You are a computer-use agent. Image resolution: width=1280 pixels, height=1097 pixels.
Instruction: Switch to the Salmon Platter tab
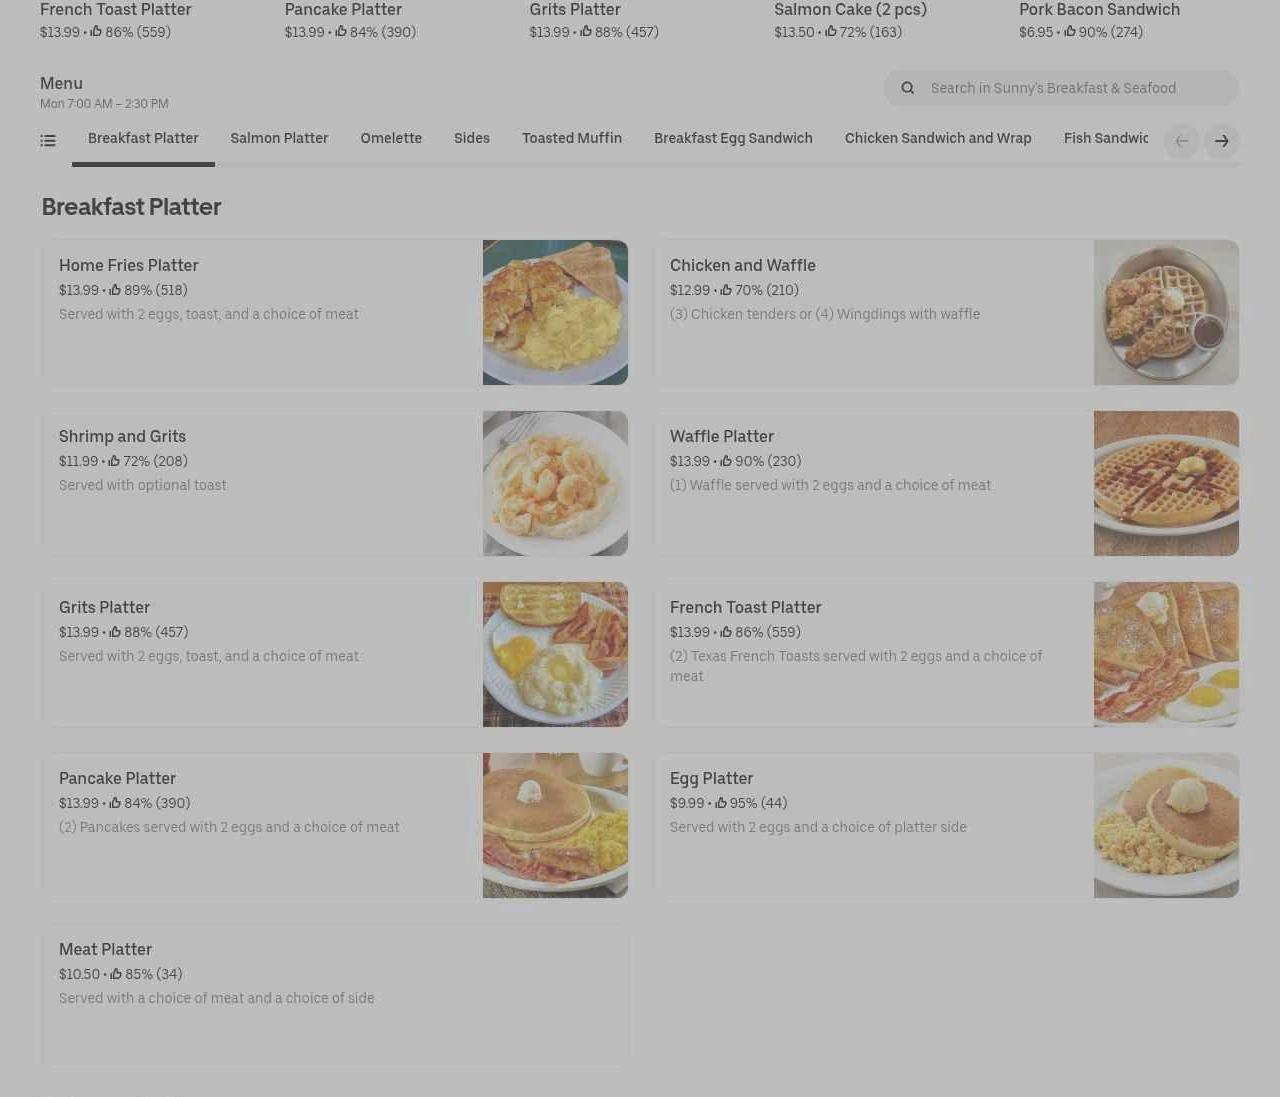click(x=279, y=139)
